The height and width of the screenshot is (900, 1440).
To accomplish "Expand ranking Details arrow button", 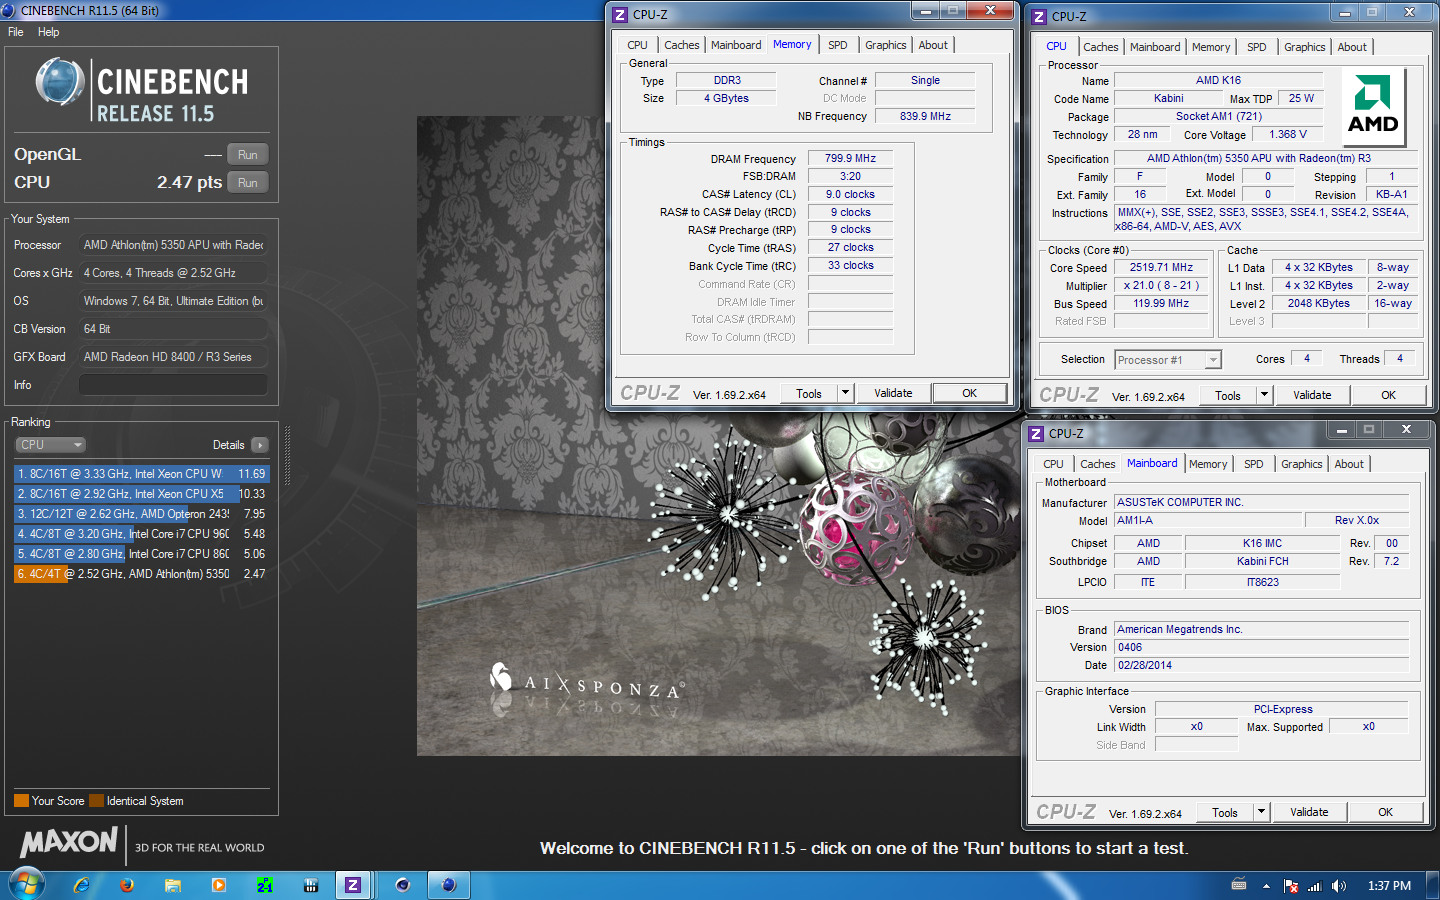I will (x=260, y=445).
